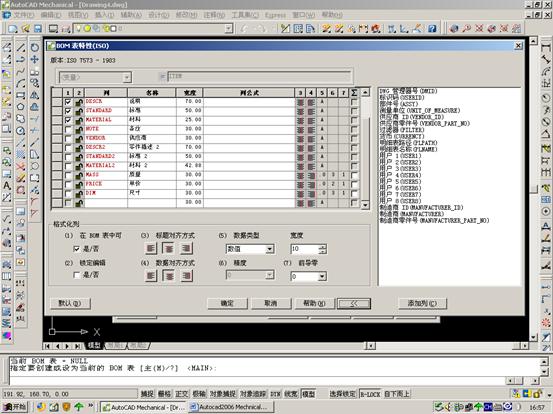Open the Express menu
The height and width of the screenshot is (414, 553).
tap(275, 15)
